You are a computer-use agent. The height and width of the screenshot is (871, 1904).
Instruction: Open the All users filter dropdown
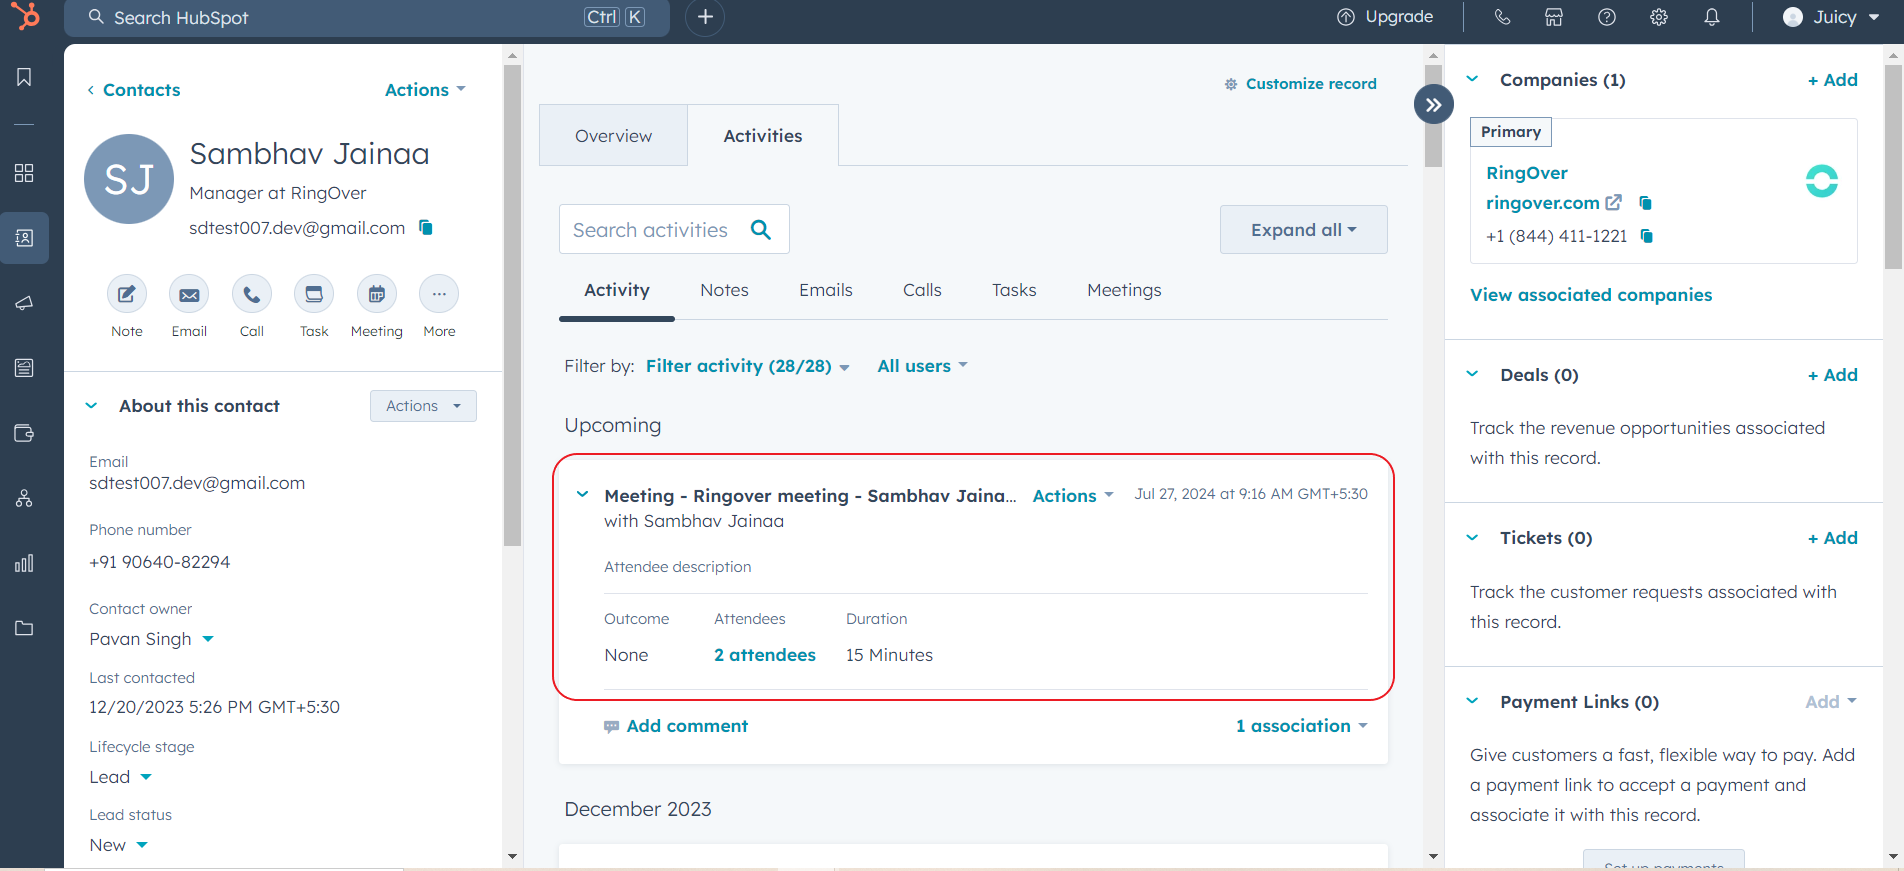click(x=922, y=366)
